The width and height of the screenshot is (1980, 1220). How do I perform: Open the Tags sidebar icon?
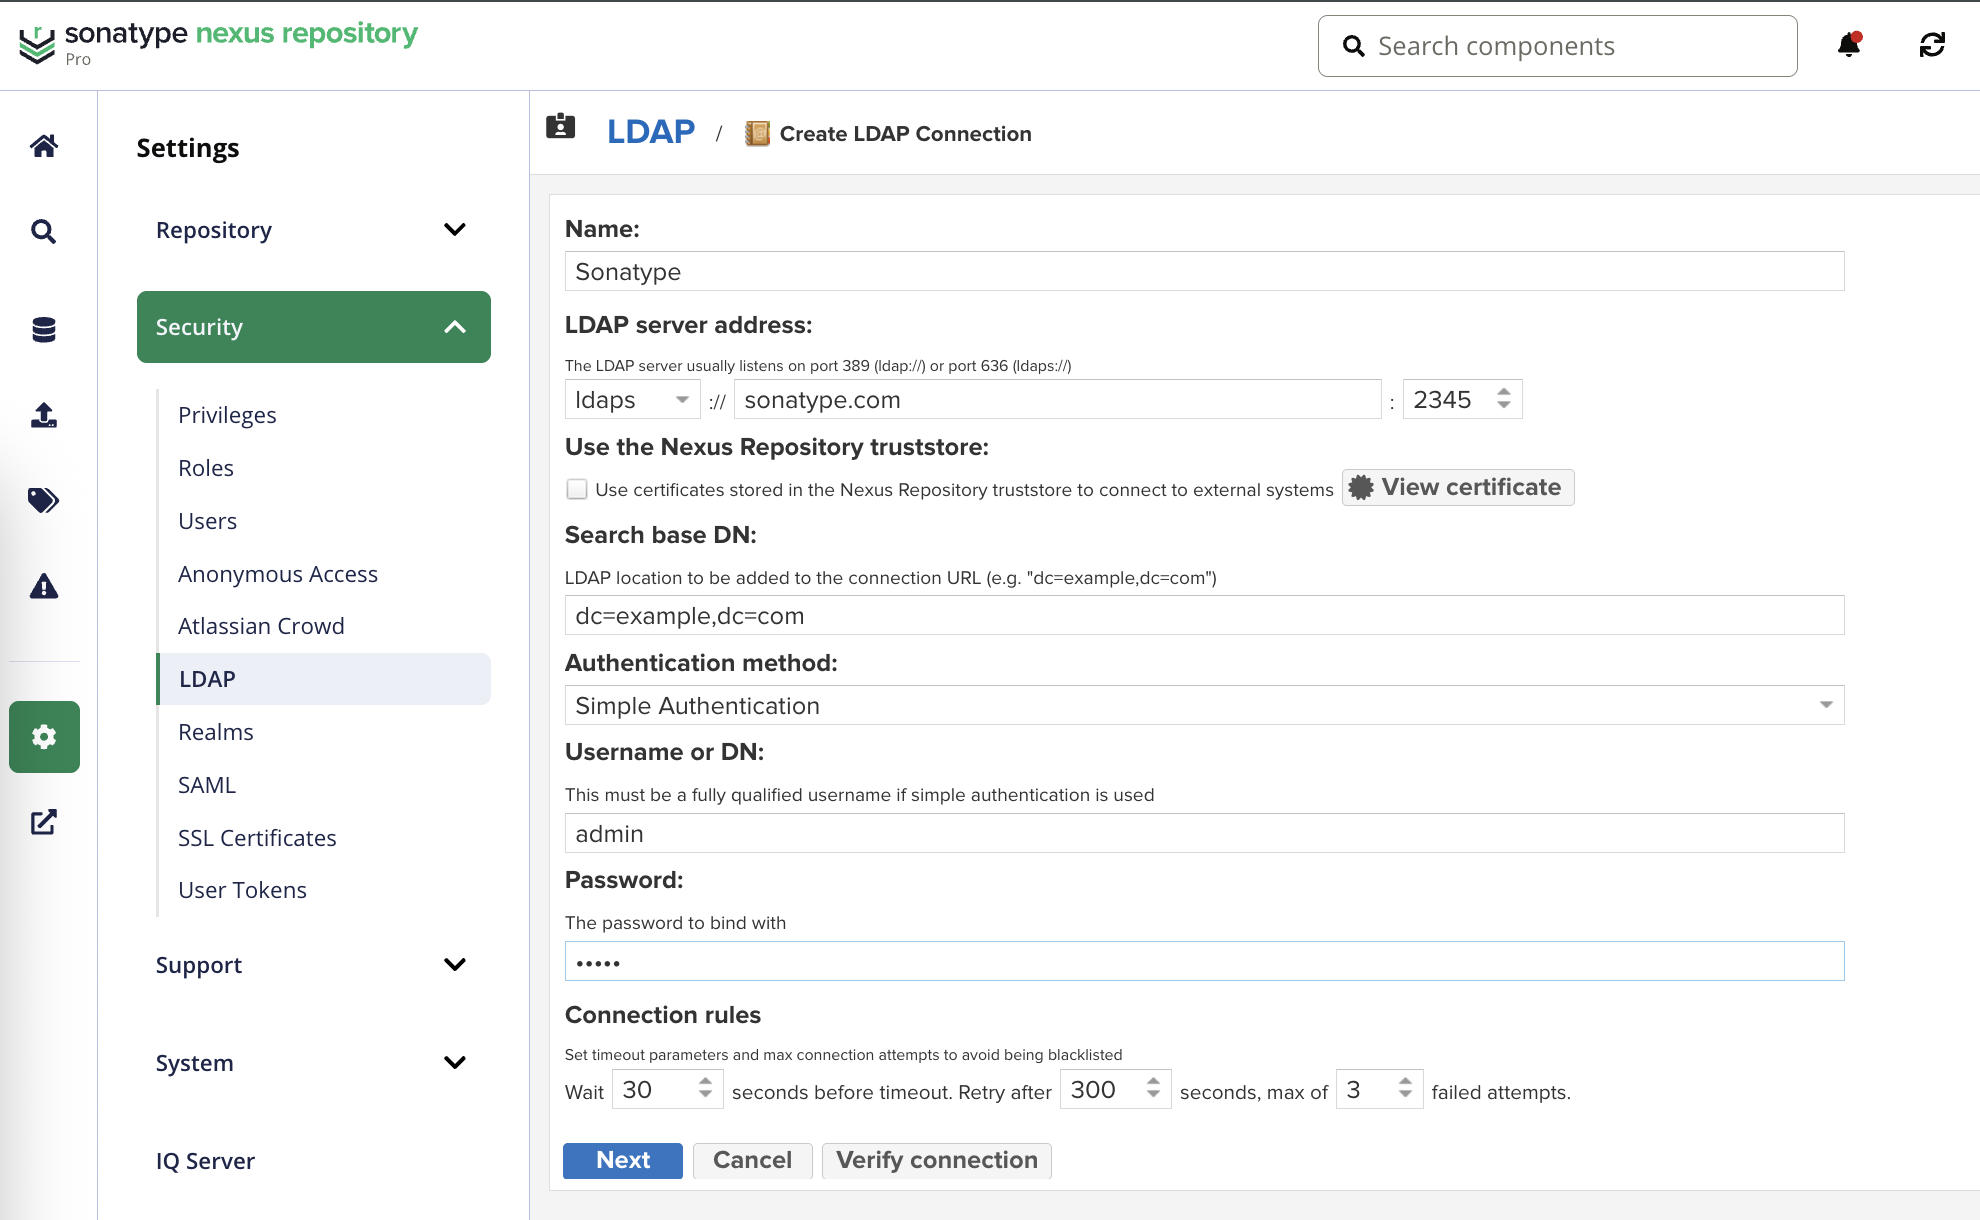pyautogui.click(x=44, y=500)
